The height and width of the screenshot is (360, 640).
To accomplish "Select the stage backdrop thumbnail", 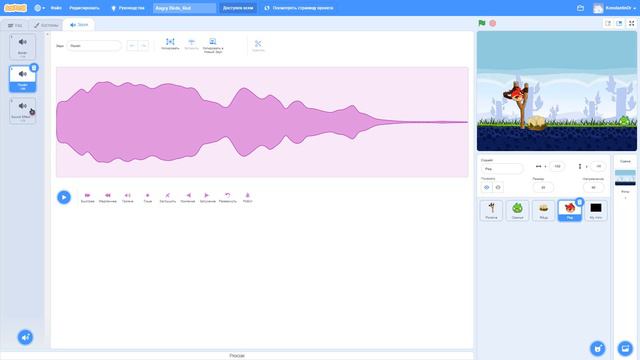I will pyautogui.click(x=625, y=178).
